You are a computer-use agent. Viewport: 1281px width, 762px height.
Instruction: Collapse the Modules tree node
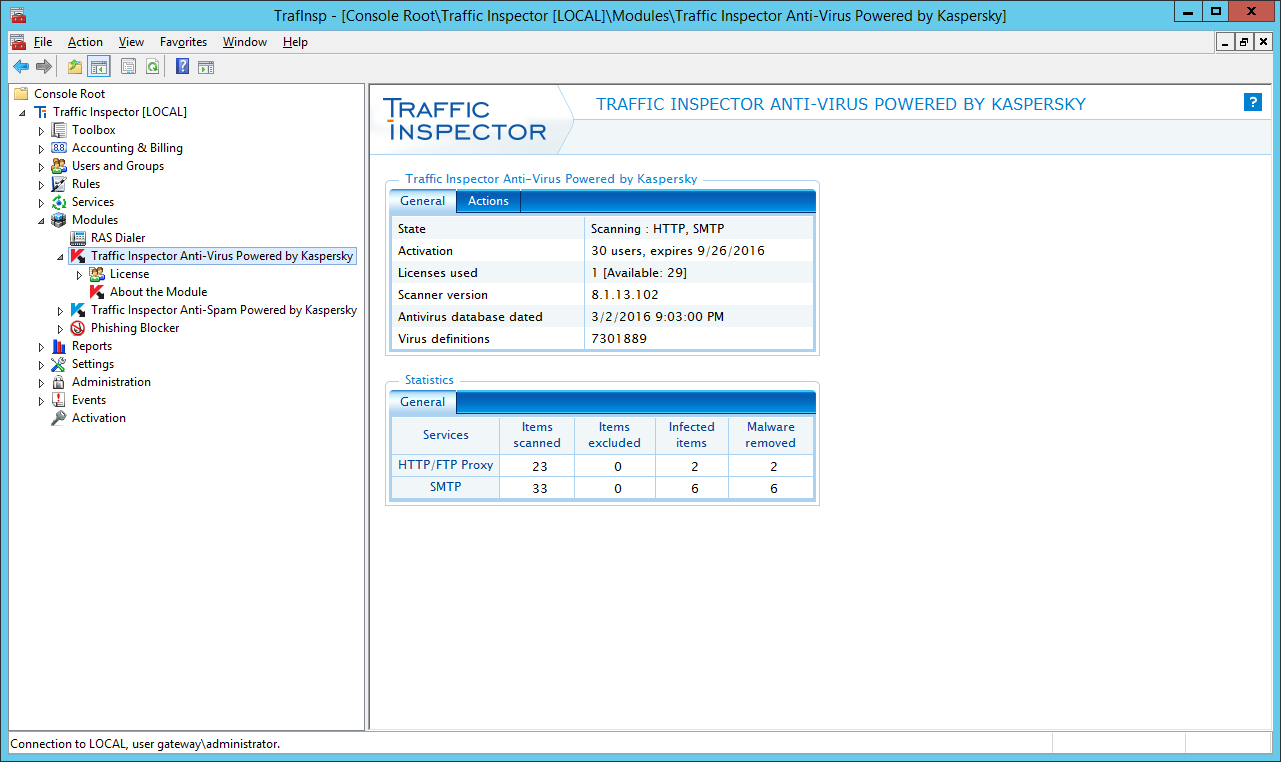(42, 221)
